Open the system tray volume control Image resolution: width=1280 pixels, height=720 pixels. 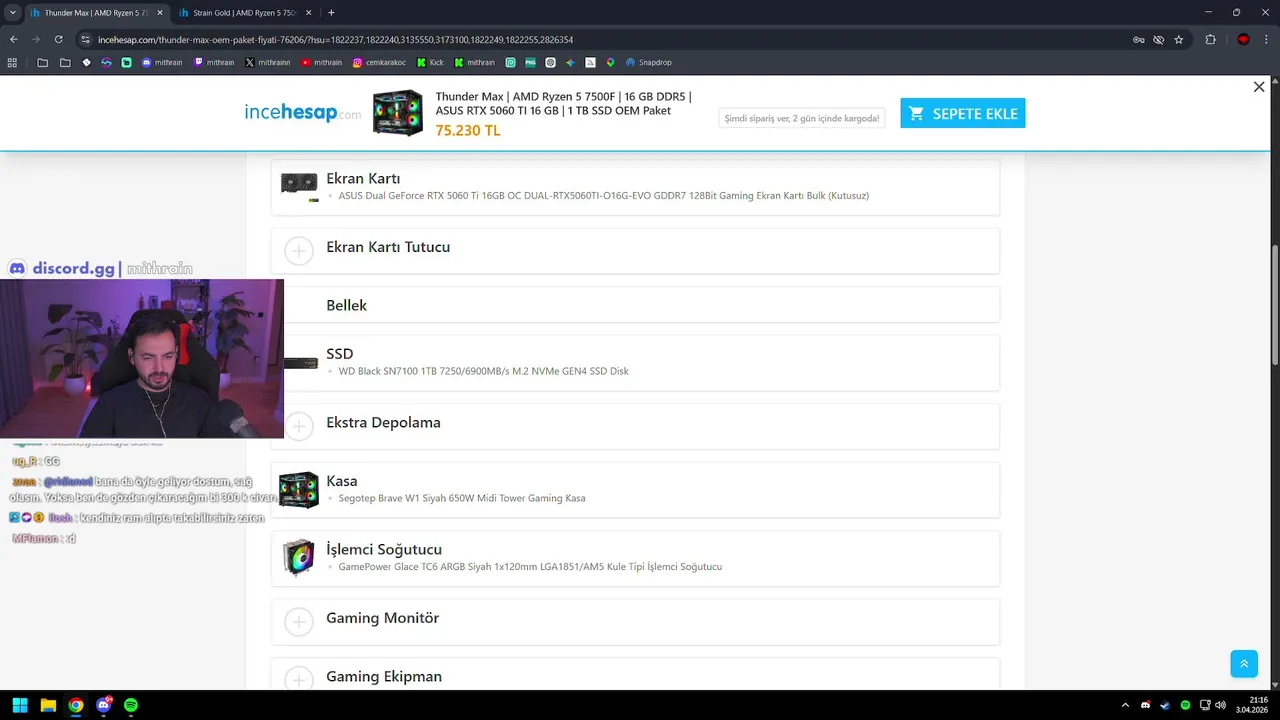coord(1220,705)
